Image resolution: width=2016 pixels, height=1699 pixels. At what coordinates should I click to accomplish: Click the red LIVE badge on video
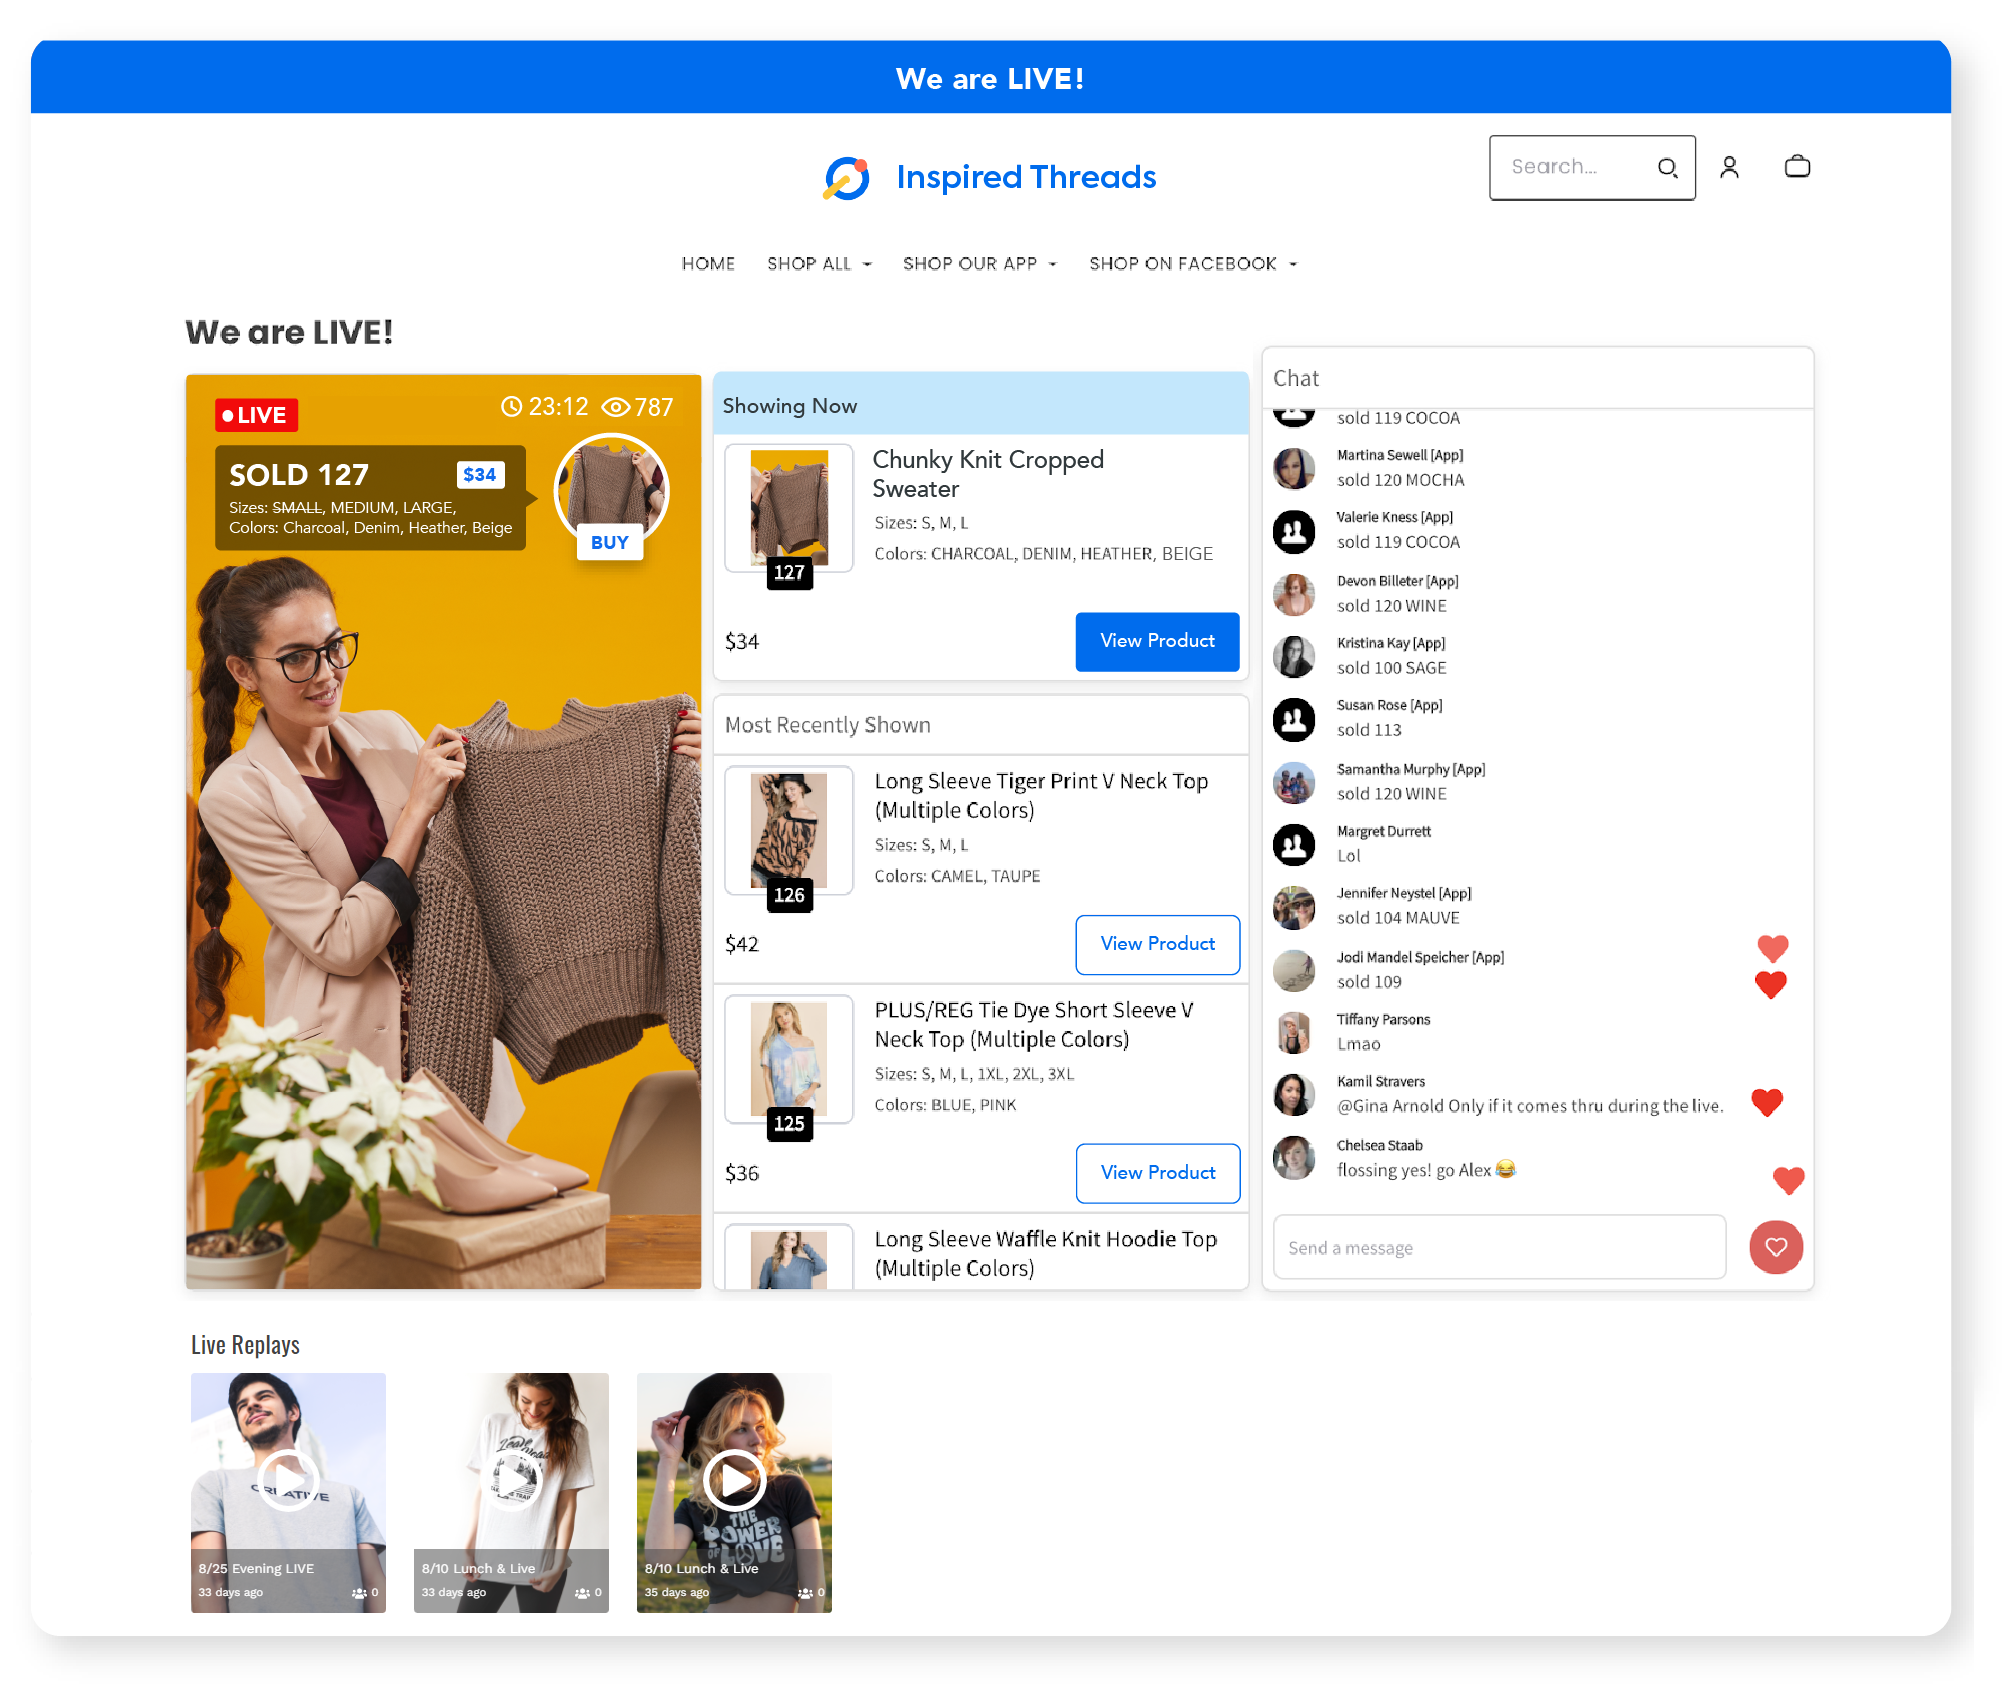256,415
